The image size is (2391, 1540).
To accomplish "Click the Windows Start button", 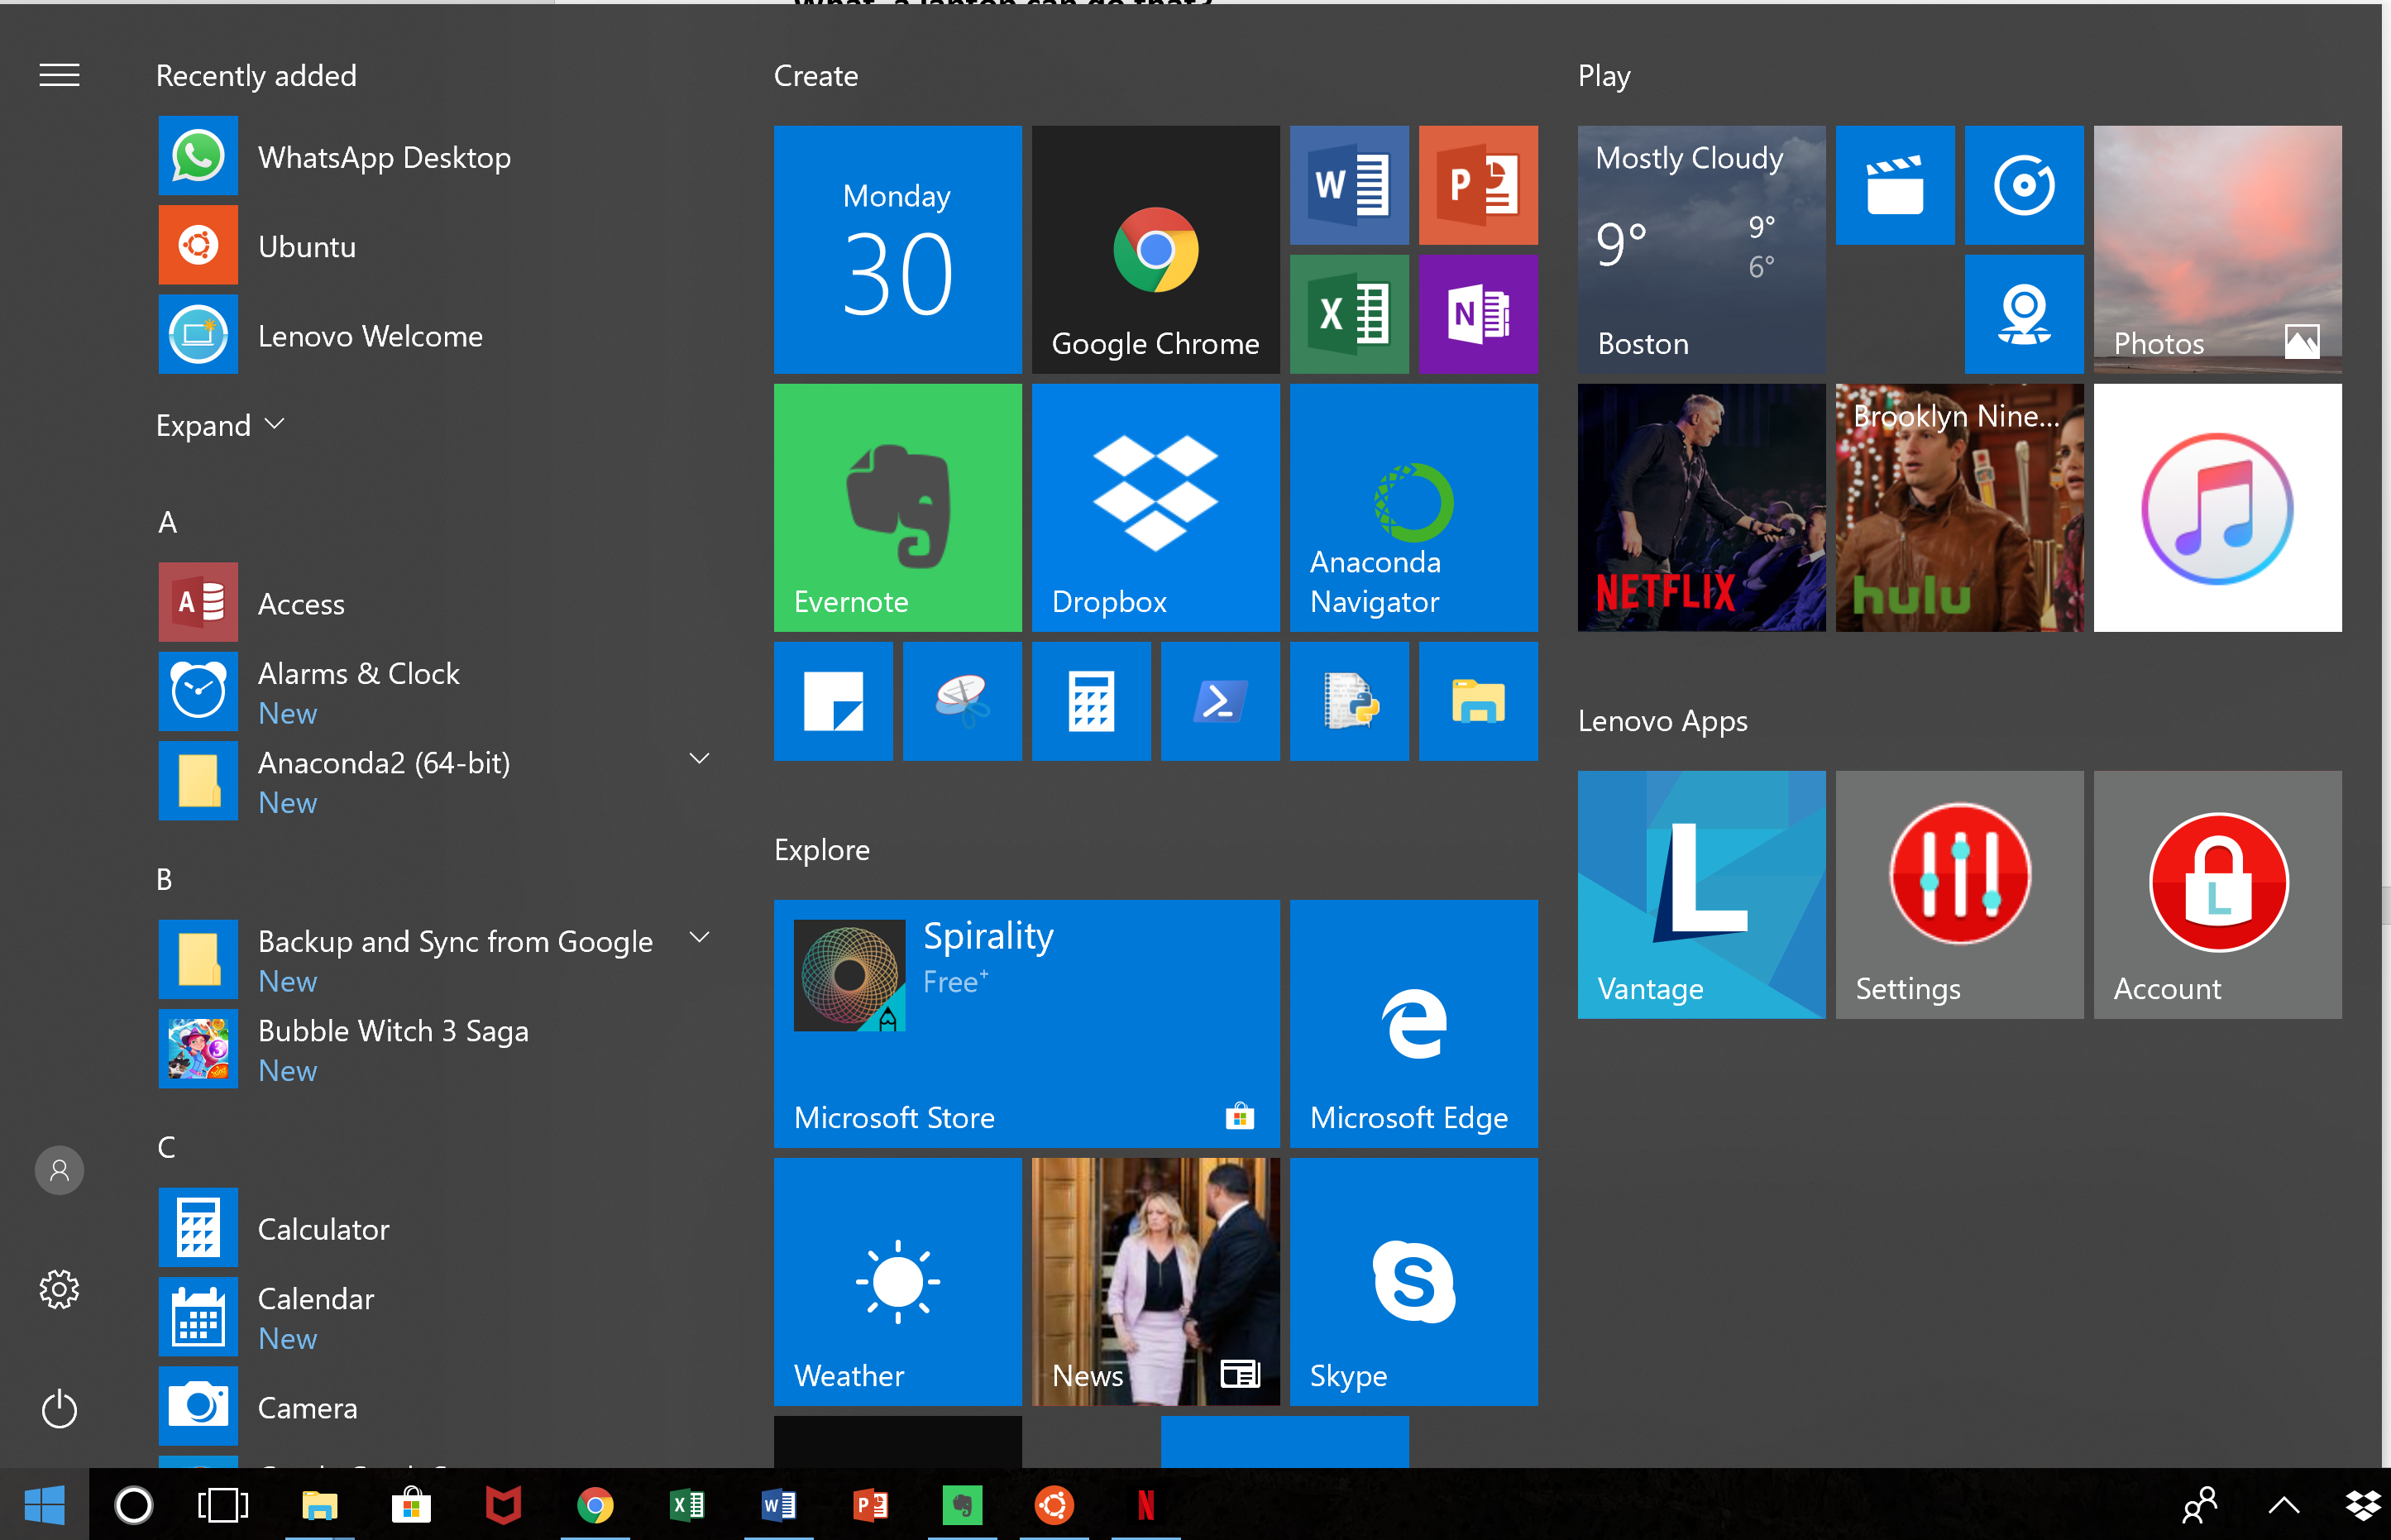I will (x=44, y=1504).
